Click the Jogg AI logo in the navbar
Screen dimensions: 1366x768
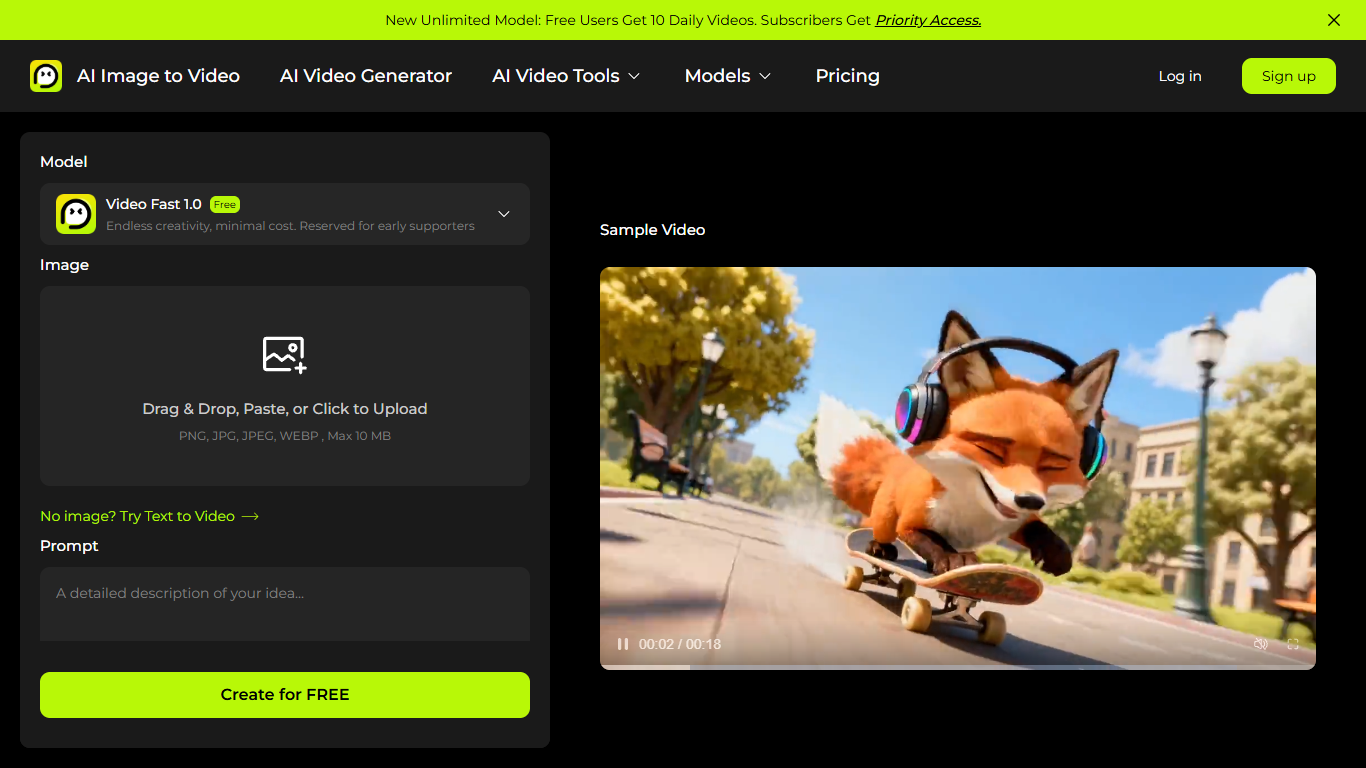(x=48, y=75)
